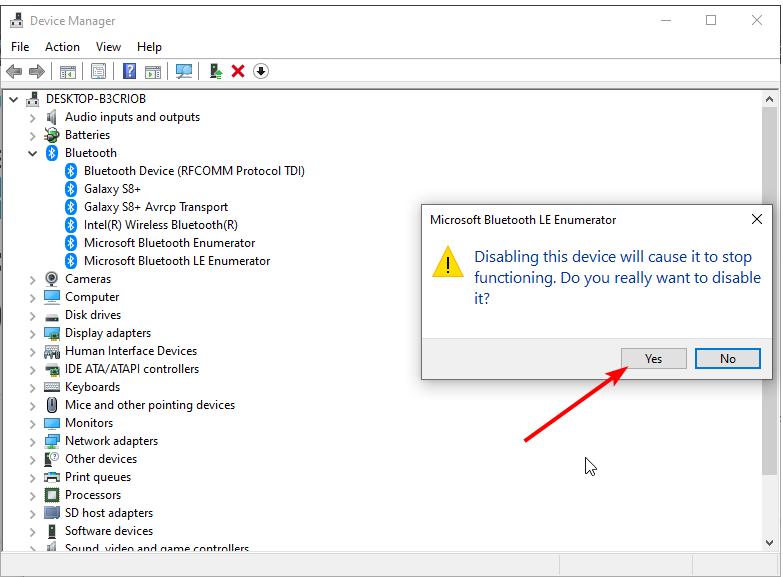The image size is (783, 577).
Task: Click the Bluetooth category icon
Action: (x=52, y=153)
